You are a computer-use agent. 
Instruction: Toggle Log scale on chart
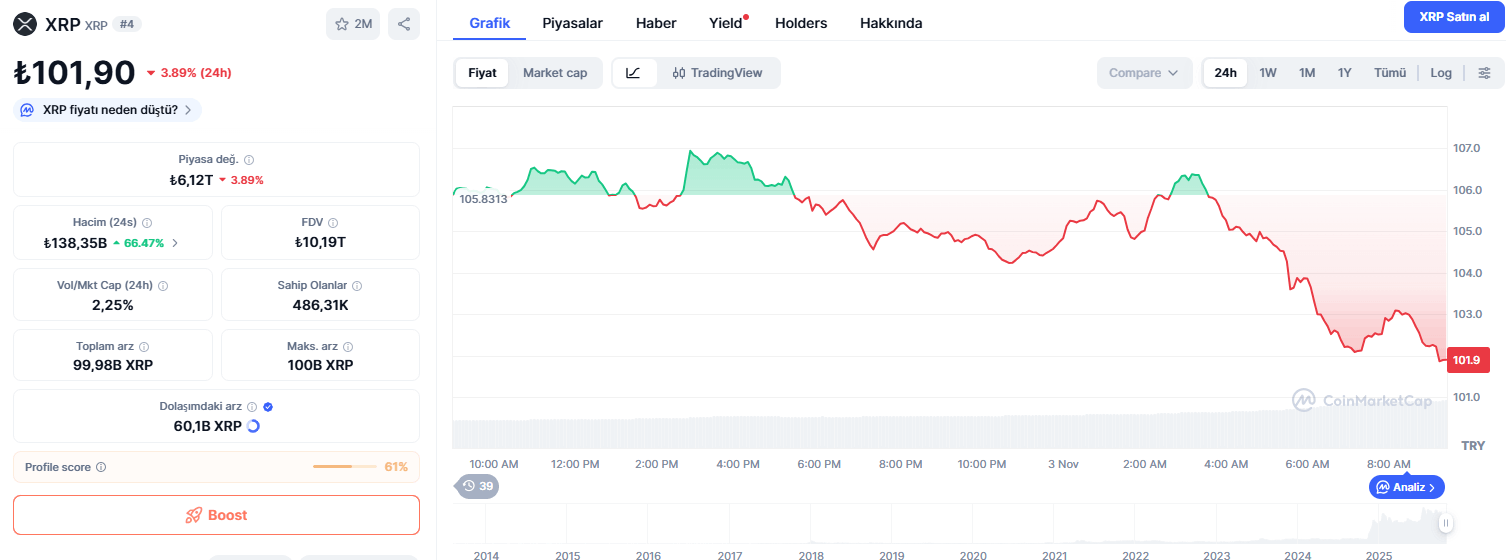point(1441,73)
